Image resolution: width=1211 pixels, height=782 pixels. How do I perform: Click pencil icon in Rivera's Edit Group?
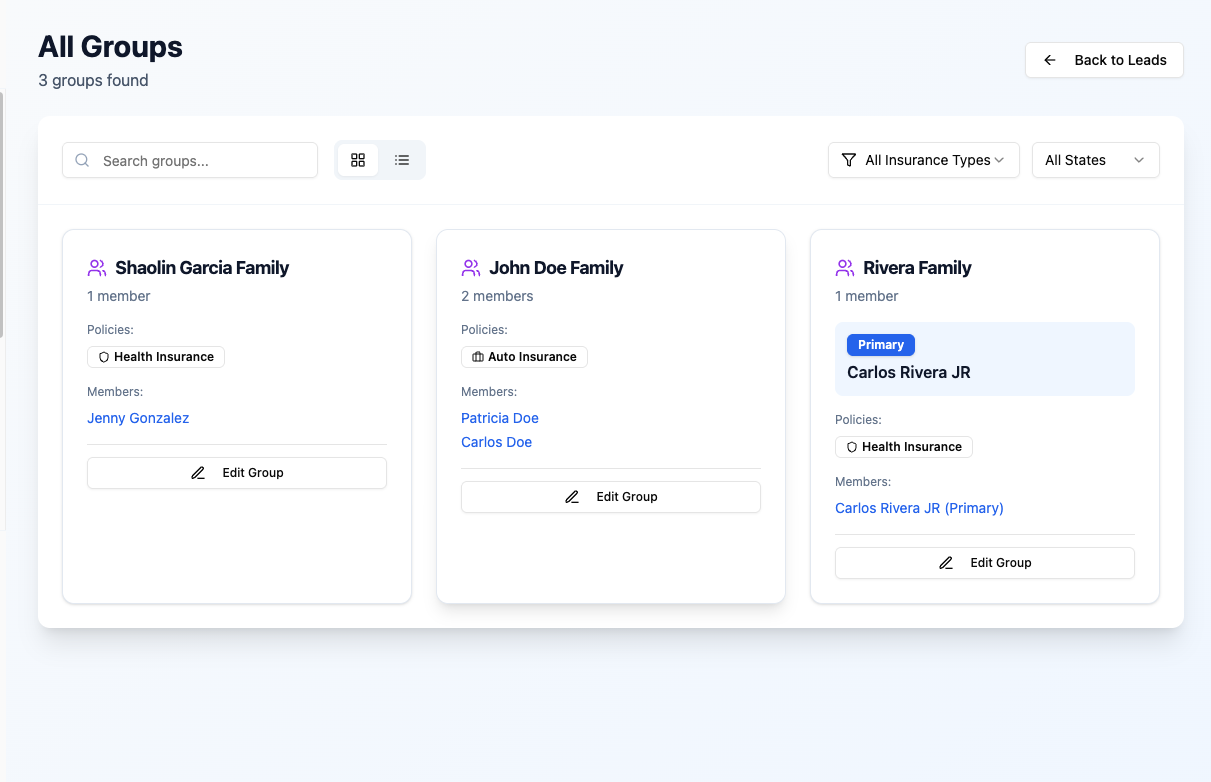click(x=946, y=563)
